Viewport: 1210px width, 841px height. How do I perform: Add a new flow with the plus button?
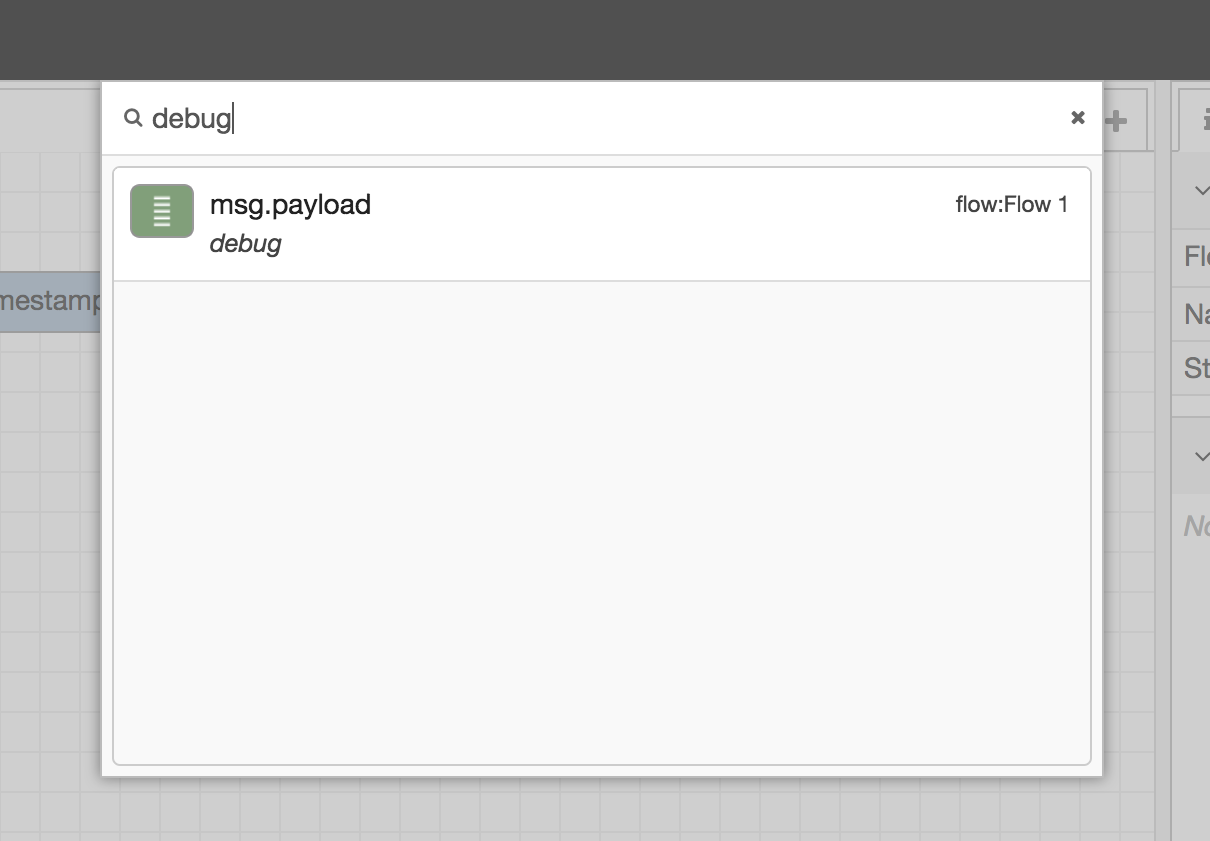1115,122
